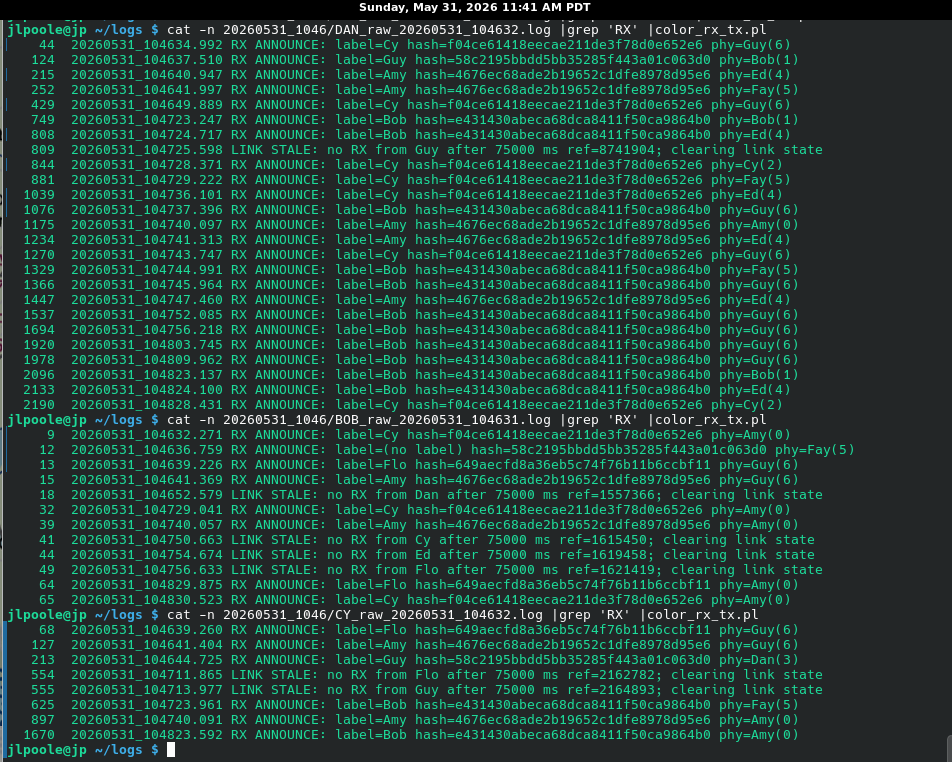Click the date and time clock in the top bar
The width and height of the screenshot is (952, 762).
pyautogui.click(x=475, y=7)
